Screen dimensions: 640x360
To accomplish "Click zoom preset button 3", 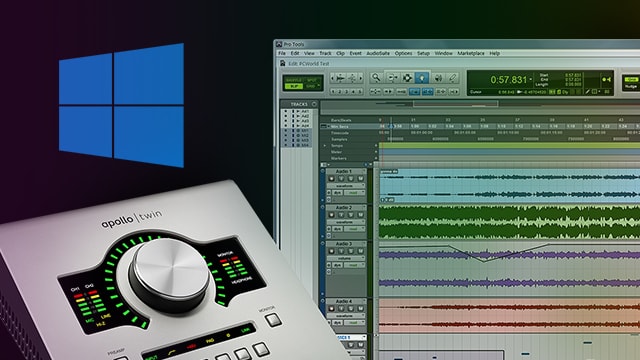I will click(347, 92).
